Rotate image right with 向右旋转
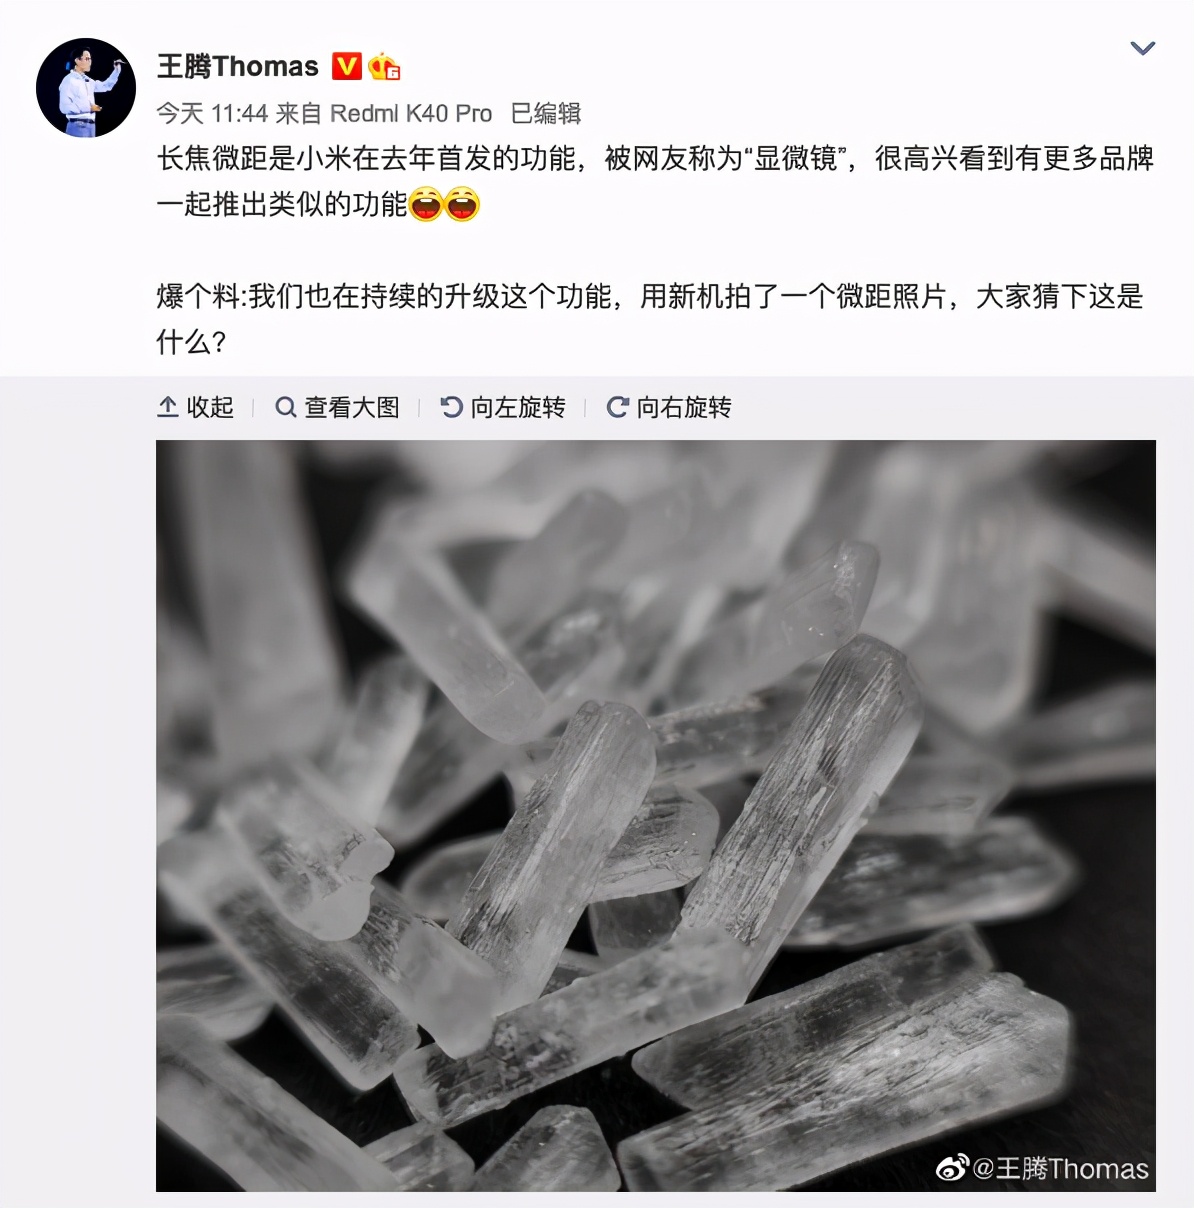This screenshot has width=1194, height=1208. 669,407
